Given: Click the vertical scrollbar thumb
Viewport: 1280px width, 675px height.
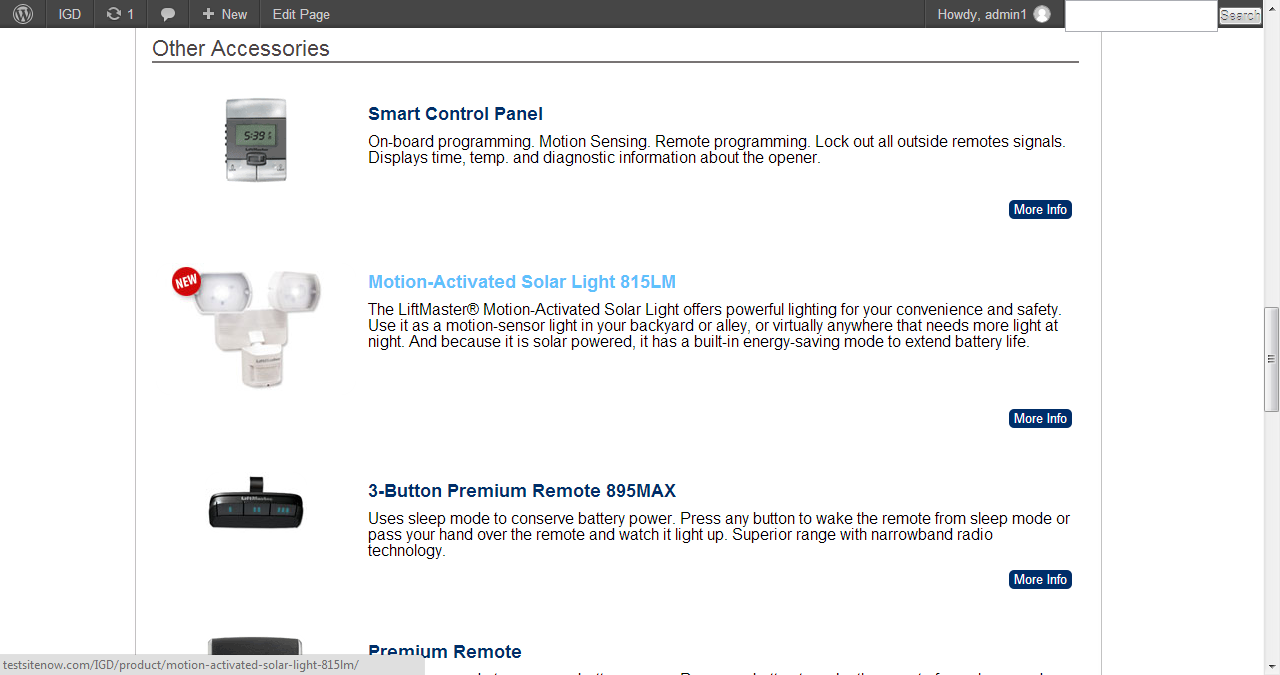Looking at the screenshot, I should [1271, 359].
